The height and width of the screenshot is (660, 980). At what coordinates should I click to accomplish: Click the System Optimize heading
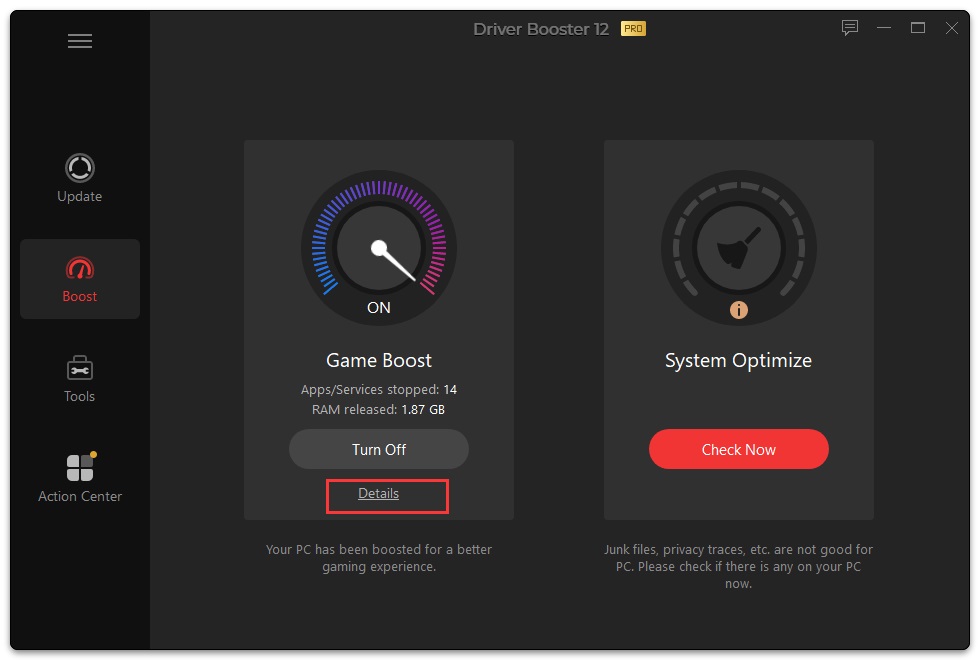pos(739,361)
